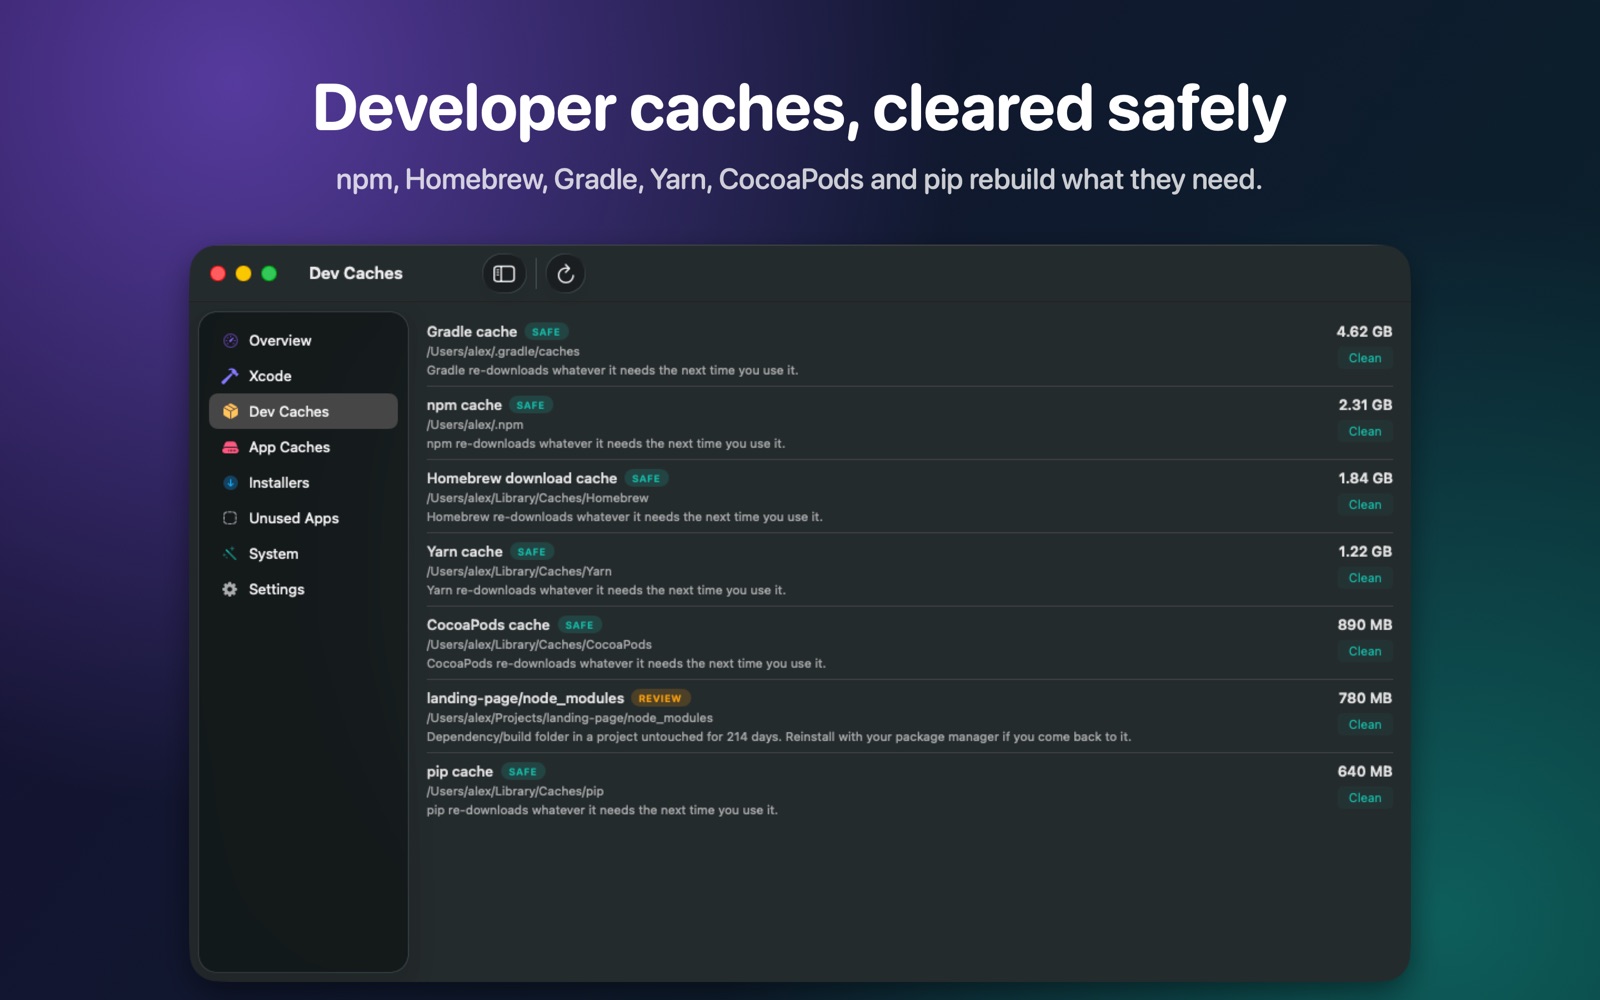1600x1000 pixels.
Task: Open the System section label
Action: [x=273, y=554]
